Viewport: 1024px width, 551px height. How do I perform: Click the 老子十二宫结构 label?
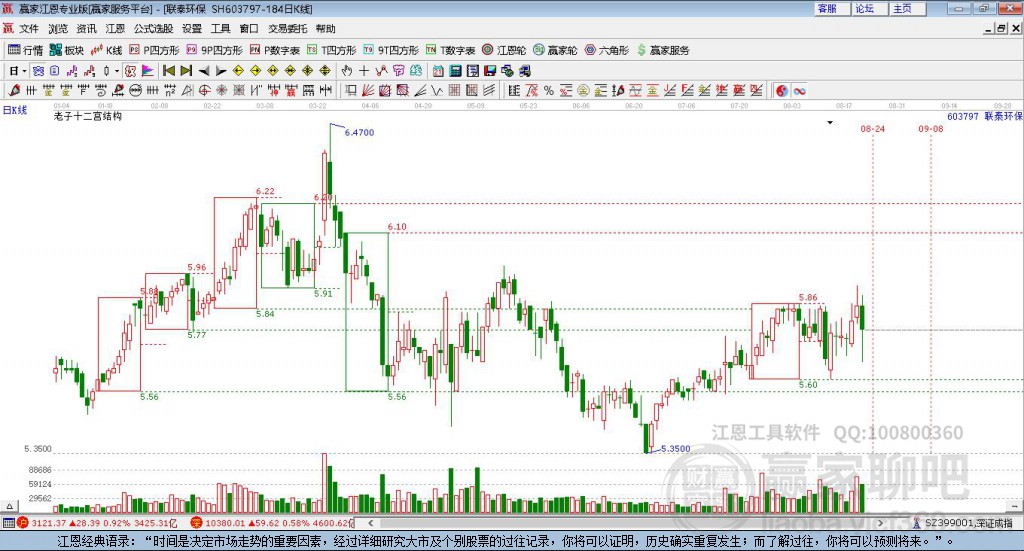88,116
